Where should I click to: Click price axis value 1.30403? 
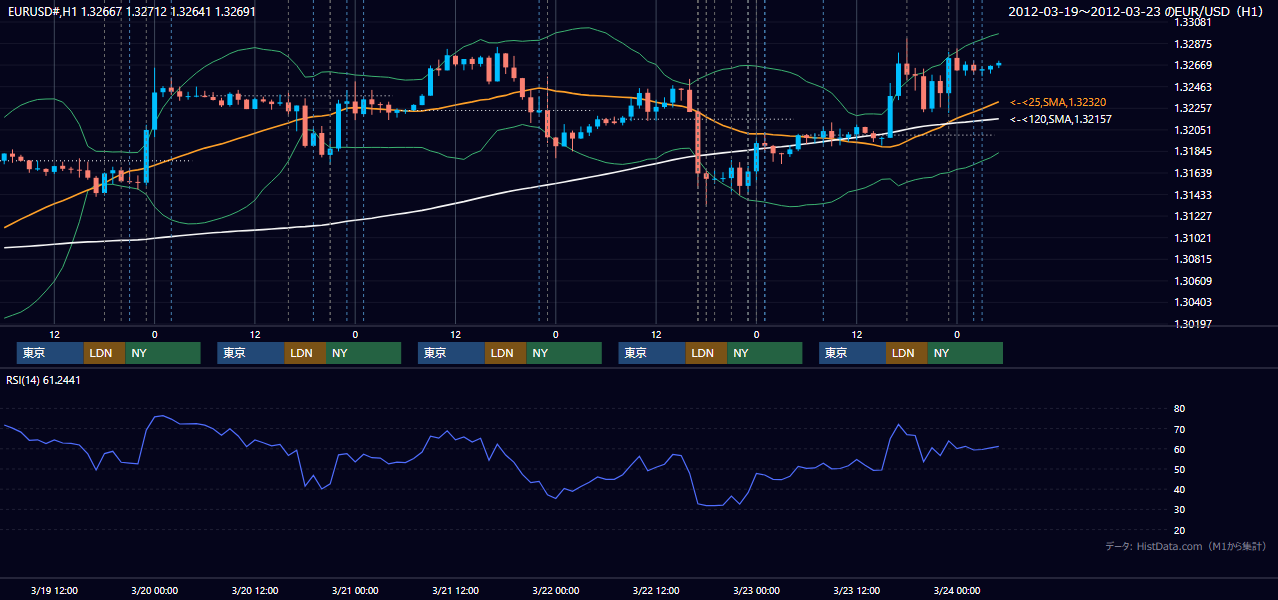point(1192,303)
